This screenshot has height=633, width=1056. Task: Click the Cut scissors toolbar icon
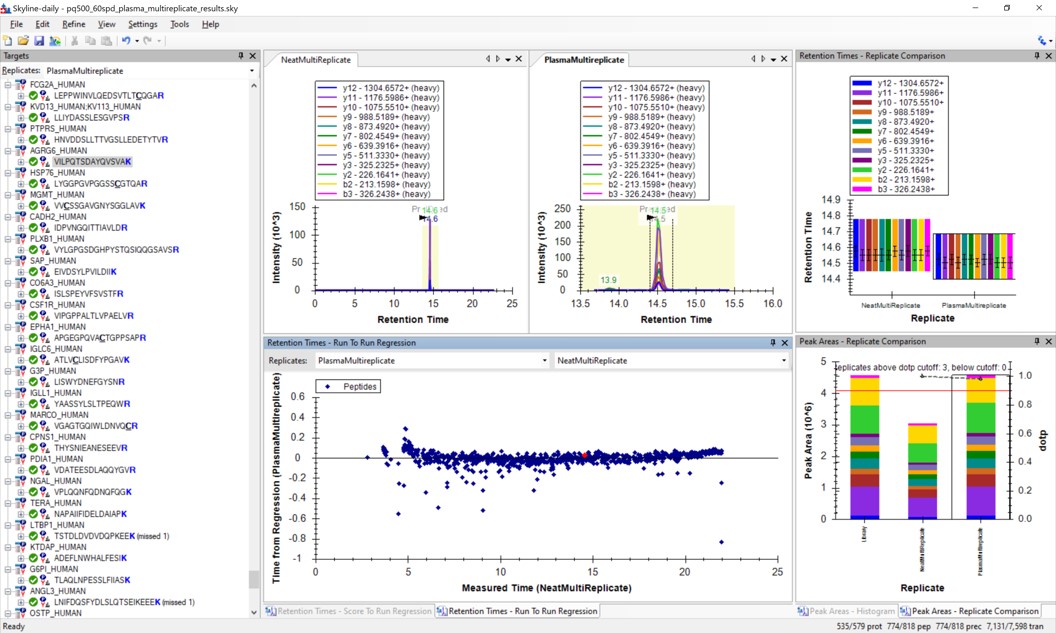75,41
